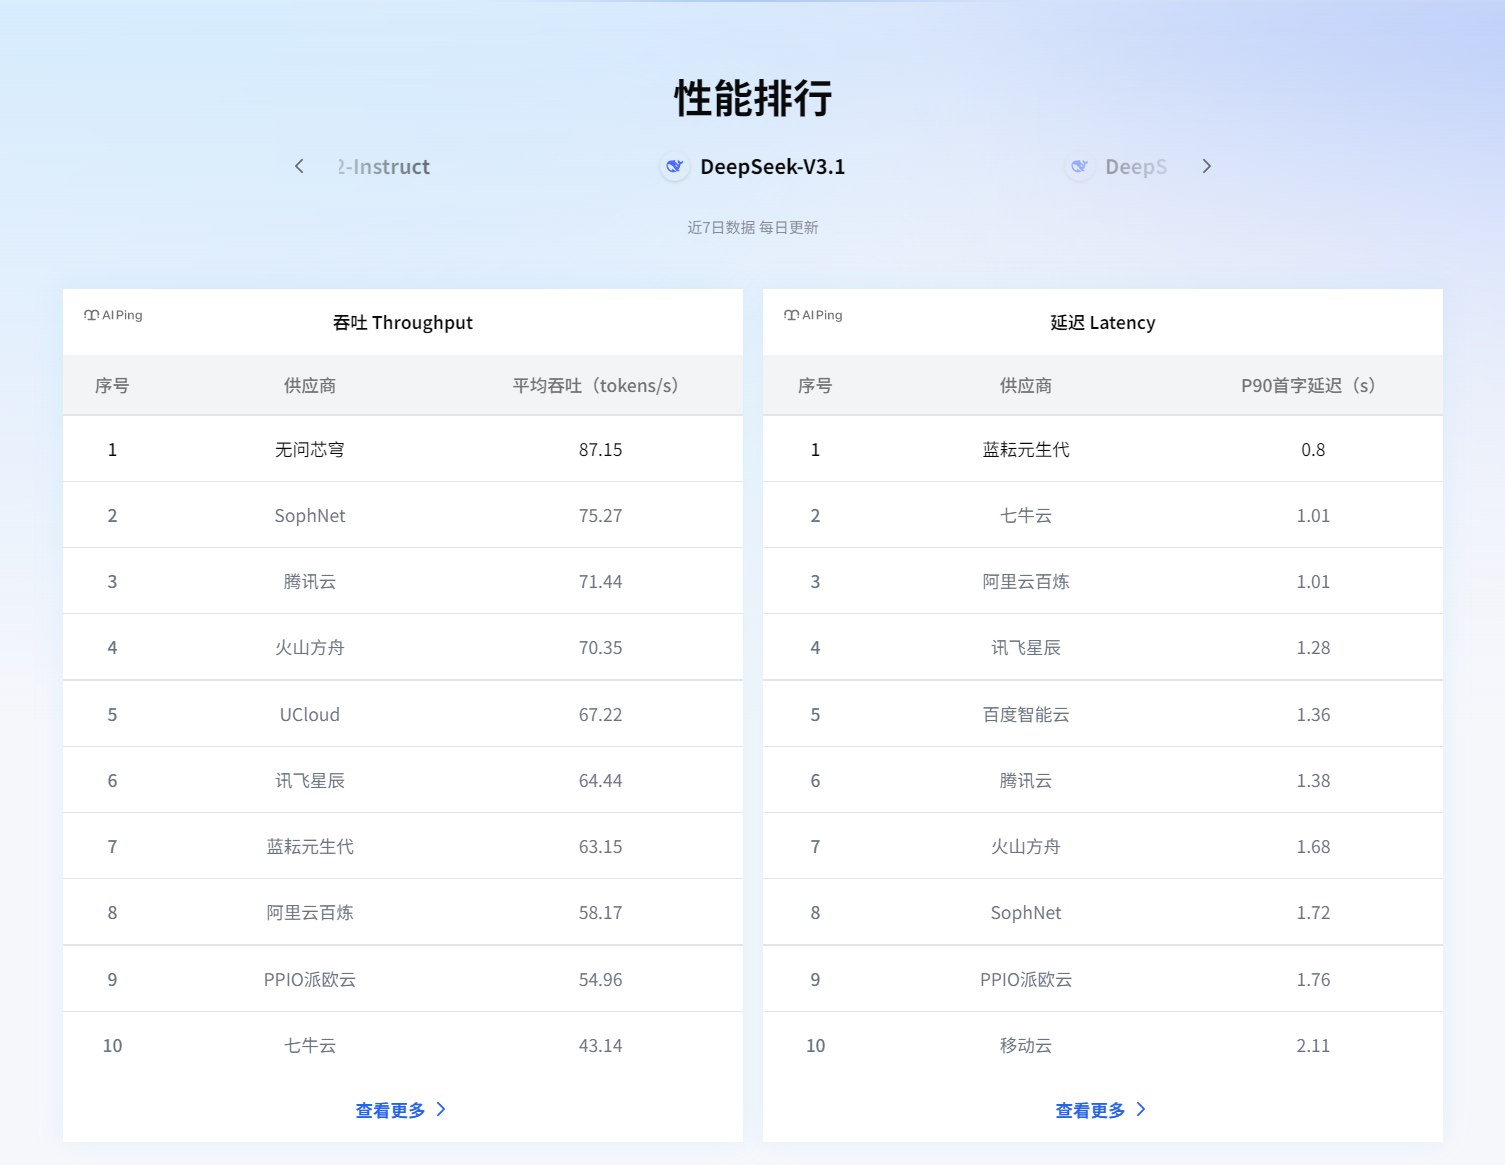The width and height of the screenshot is (1505, 1165).
Task: Click the 近7日数据 每日更新 note
Action: pos(753,227)
